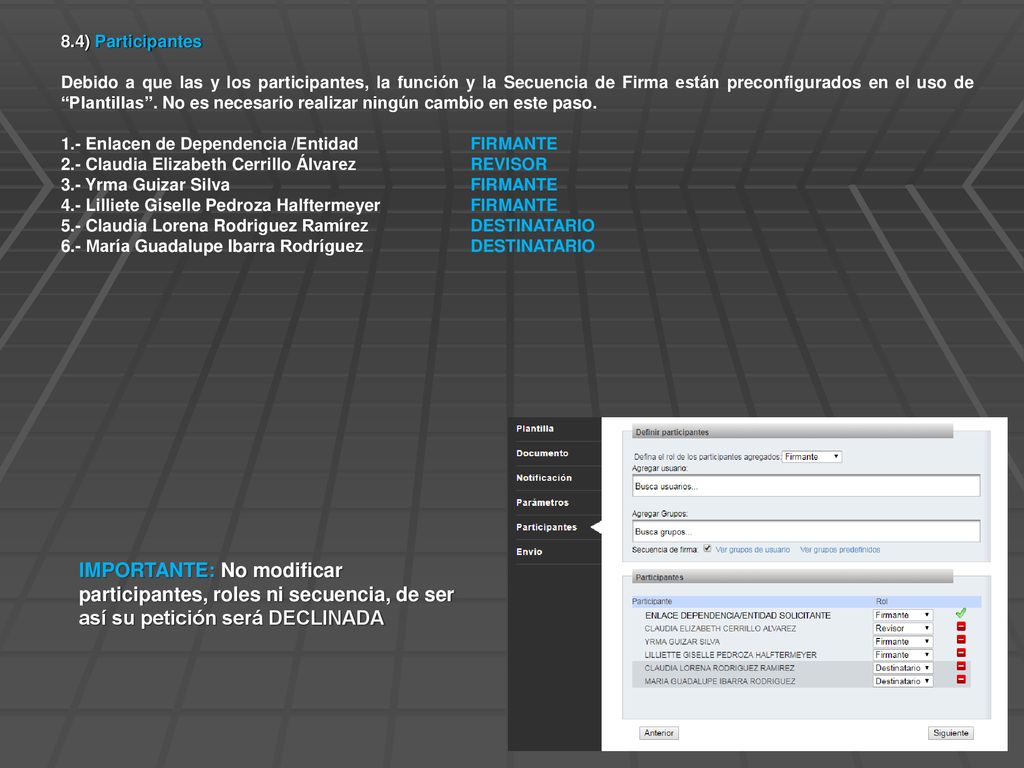Select the Parámetros step
The image size is (1024, 768).
(542, 503)
